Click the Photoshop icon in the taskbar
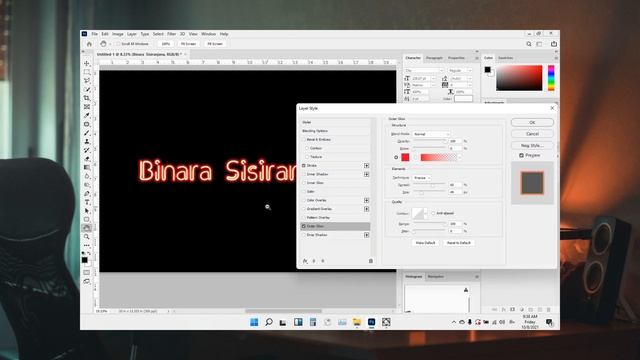Viewport: 640px width, 360px height. (x=371, y=322)
